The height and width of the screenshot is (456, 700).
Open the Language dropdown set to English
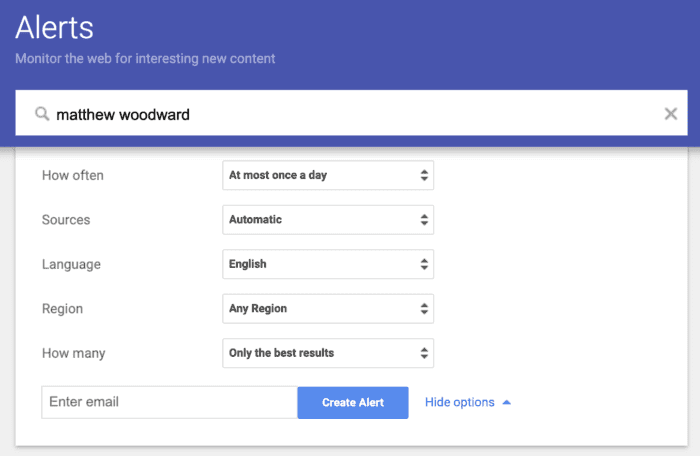click(328, 264)
